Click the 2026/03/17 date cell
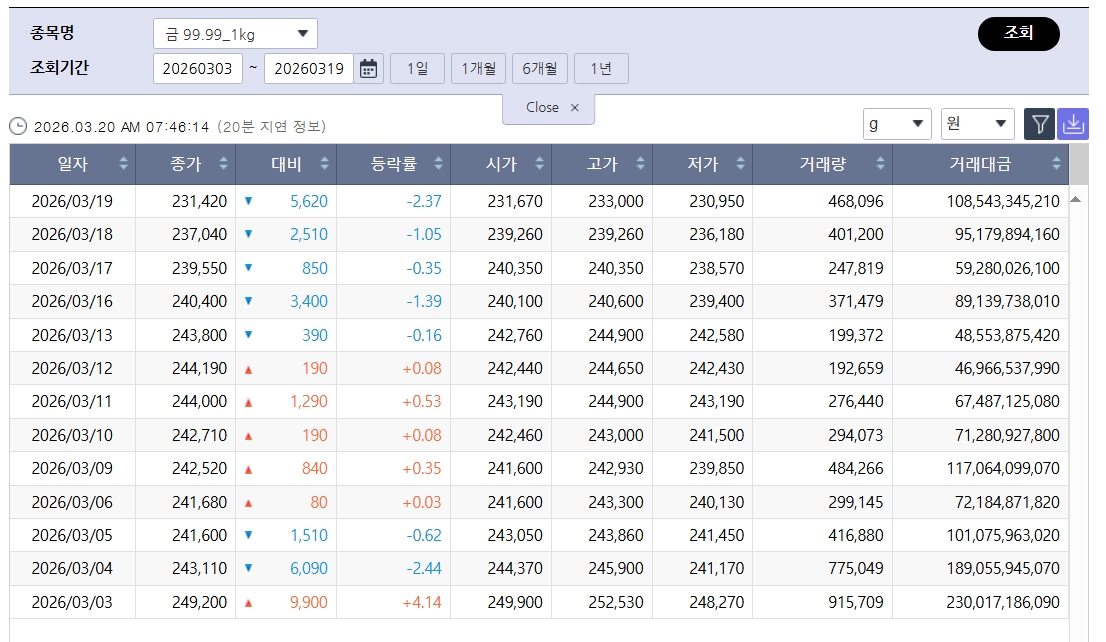 coord(72,268)
